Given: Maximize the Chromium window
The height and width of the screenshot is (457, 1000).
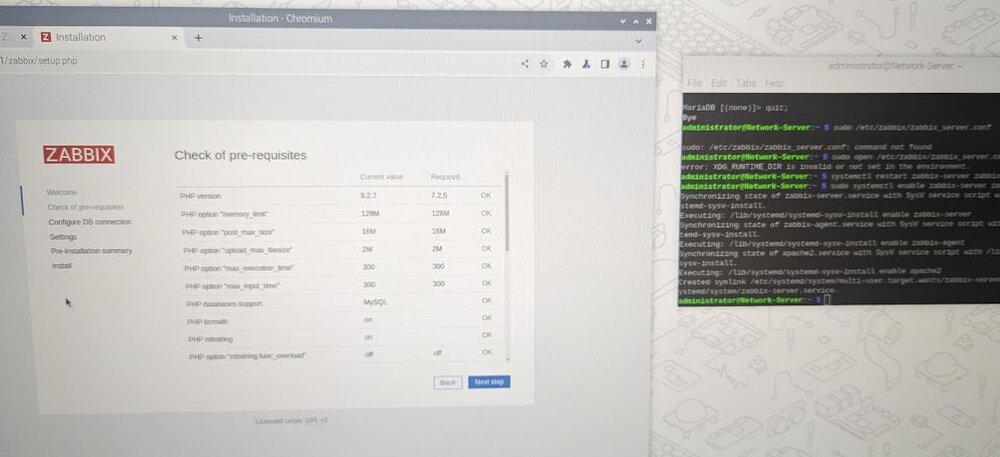Looking at the screenshot, I should pyautogui.click(x=636, y=21).
